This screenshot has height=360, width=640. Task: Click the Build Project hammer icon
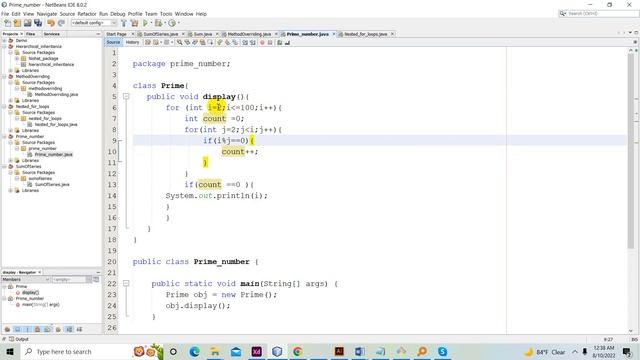[x=124, y=23]
